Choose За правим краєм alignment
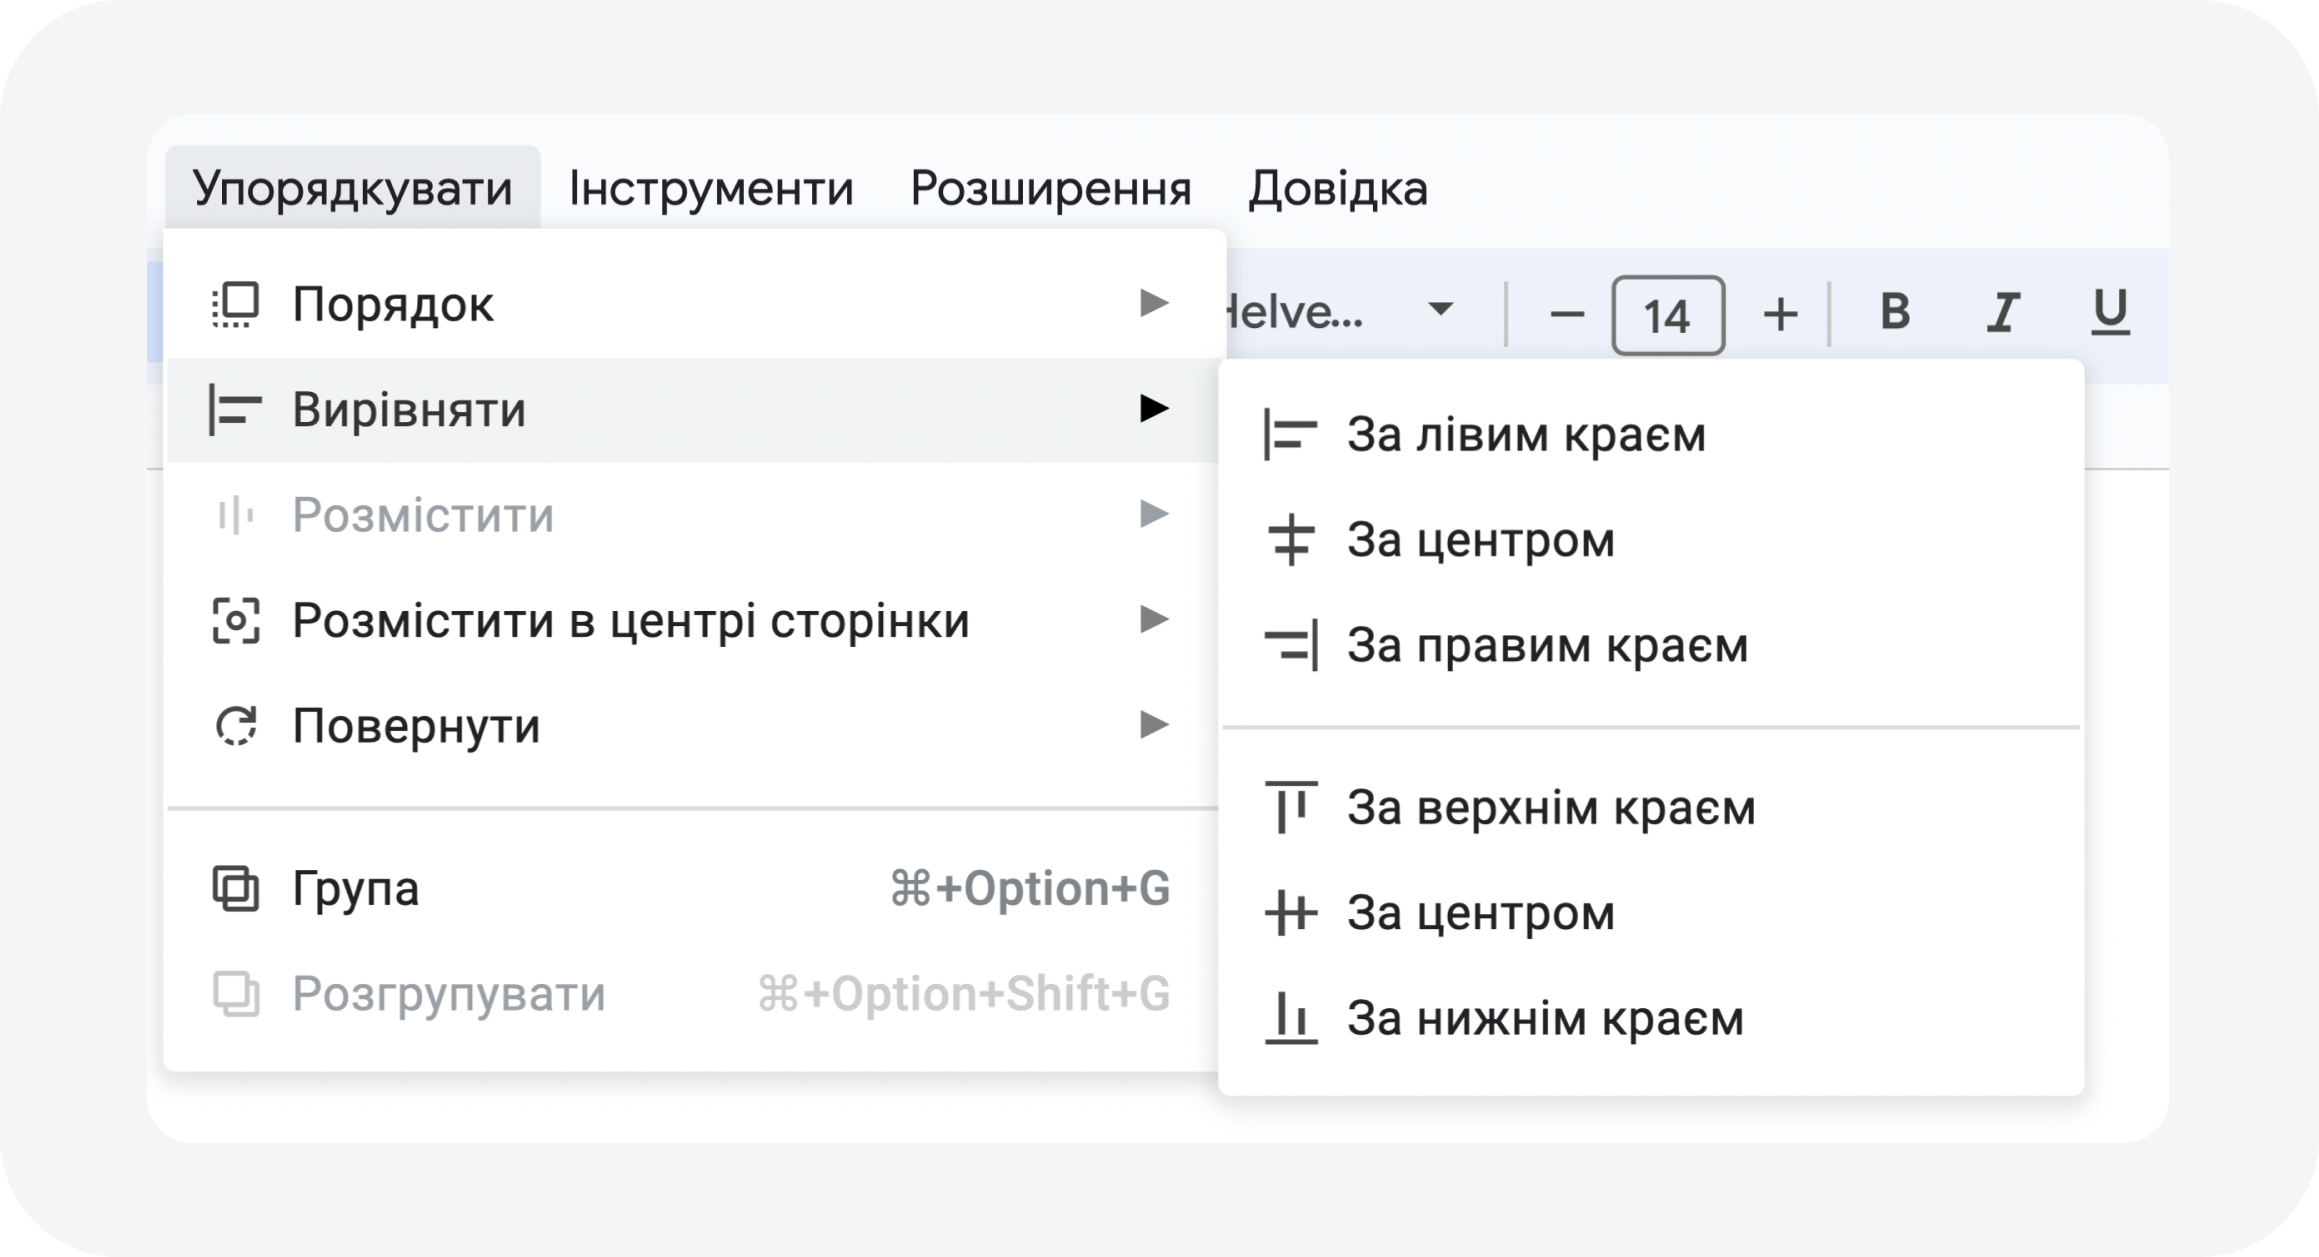Image resolution: width=2319 pixels, height=1257 pixels. 1652,645
